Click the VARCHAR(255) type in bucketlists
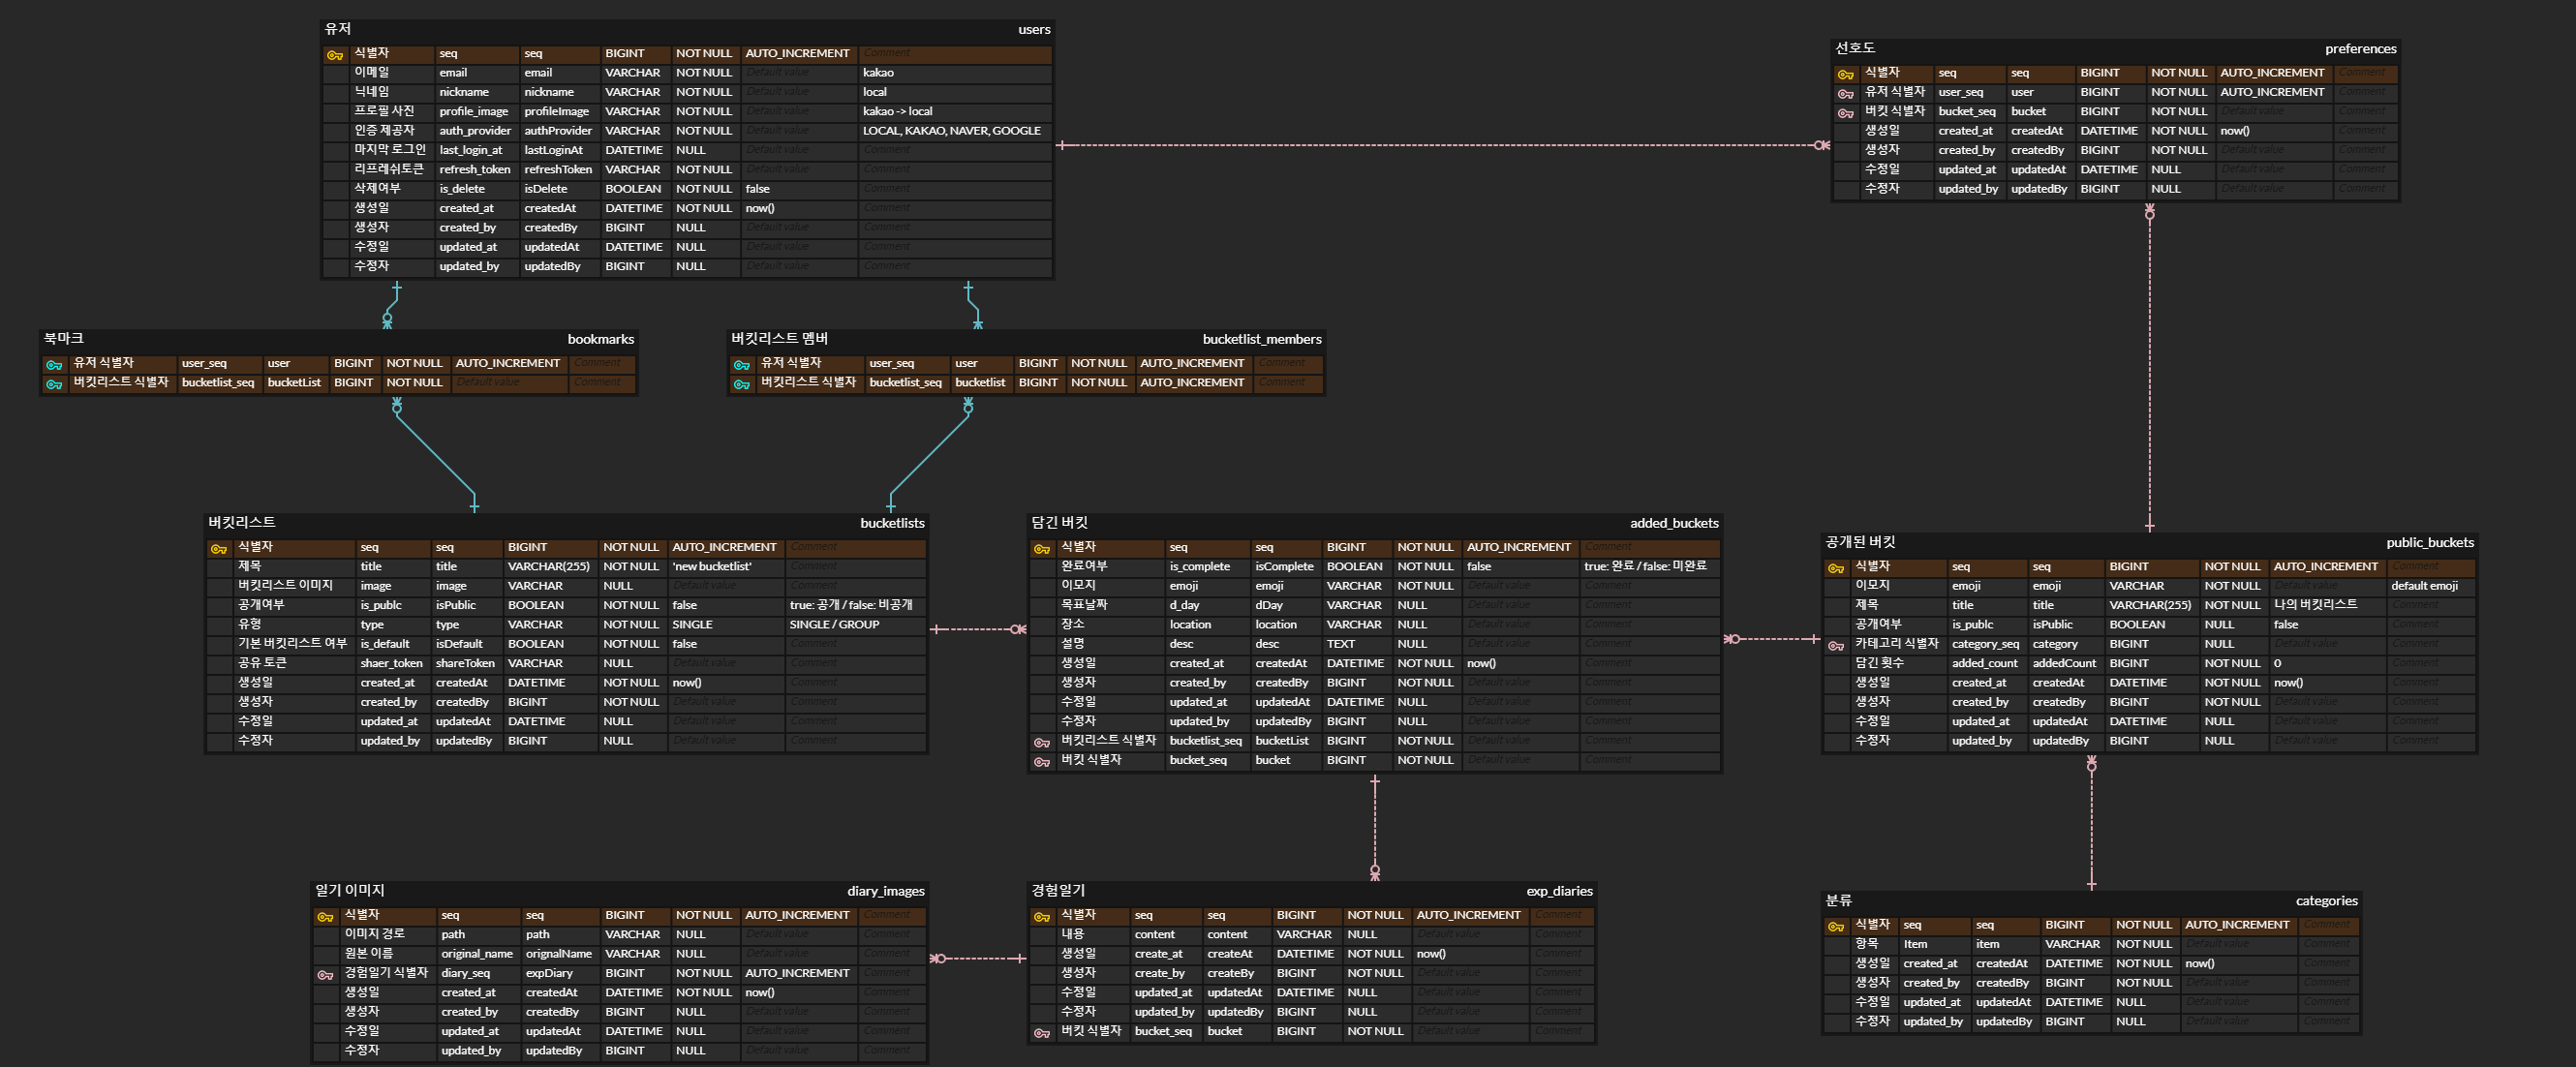This screenshot has height=1067, width=2576. click(548, 567)
